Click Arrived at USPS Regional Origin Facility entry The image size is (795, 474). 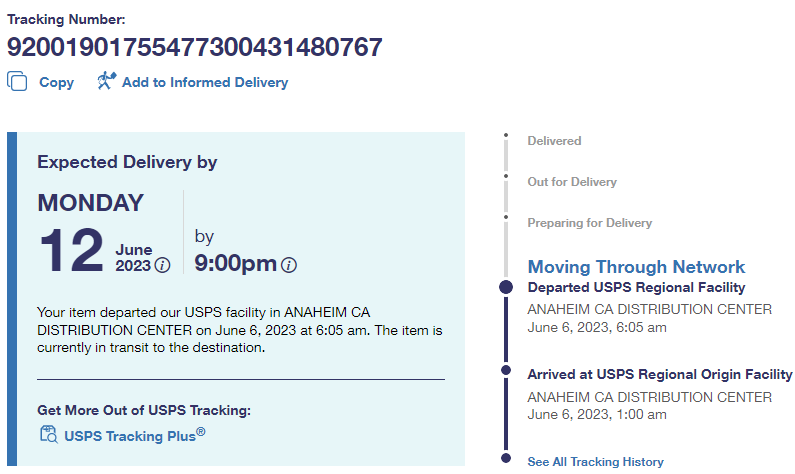click(660, 374)
